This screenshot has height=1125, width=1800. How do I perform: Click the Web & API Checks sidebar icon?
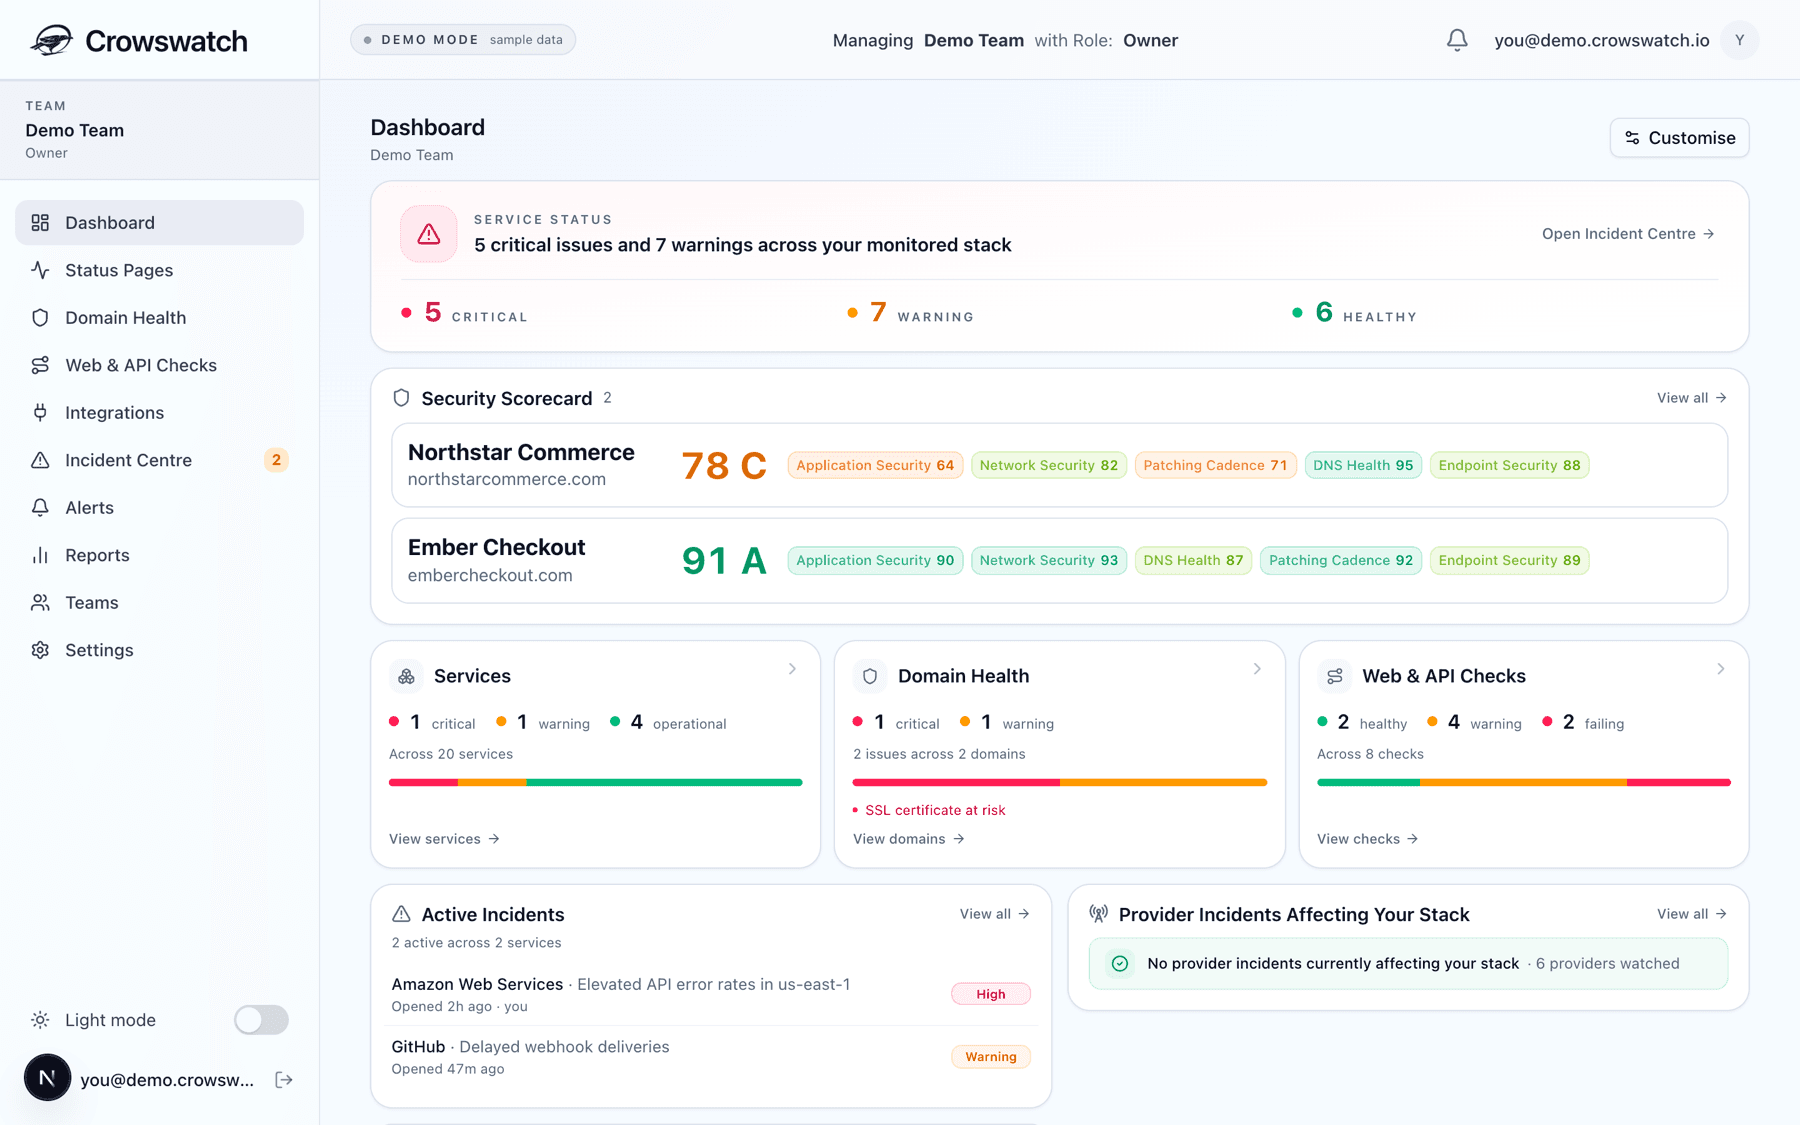(40, 365)
